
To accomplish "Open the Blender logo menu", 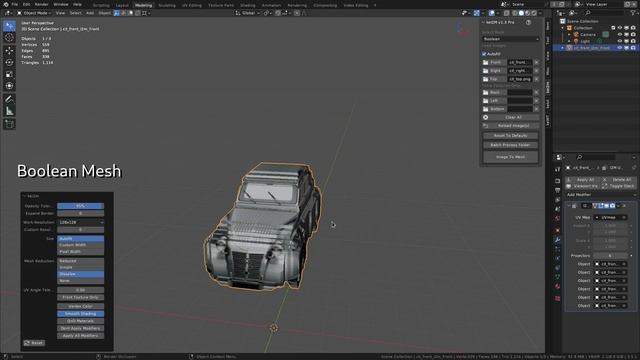I will pos(6,4).
